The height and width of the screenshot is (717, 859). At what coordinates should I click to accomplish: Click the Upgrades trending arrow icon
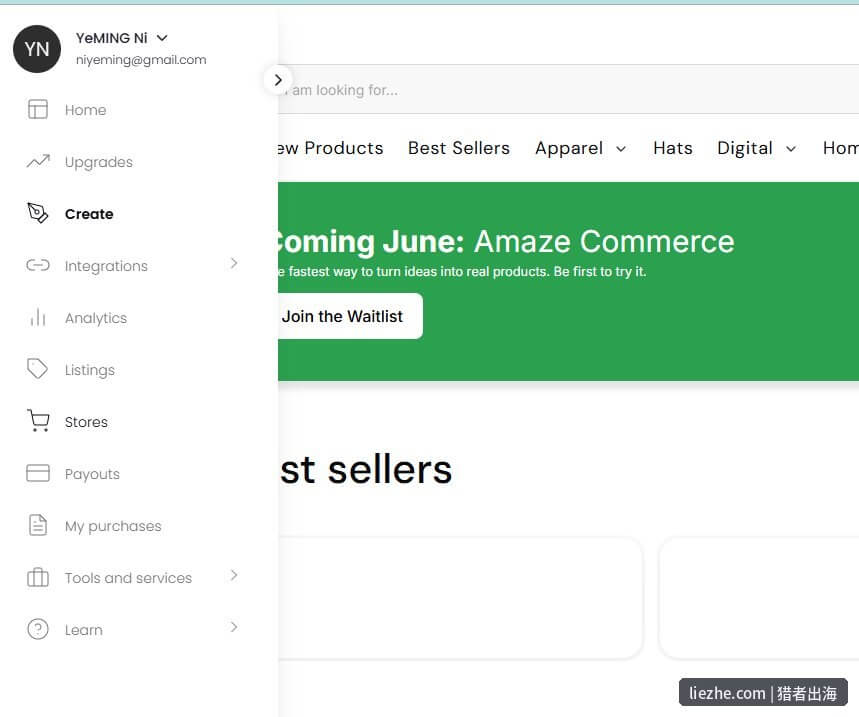click(38, 161)
